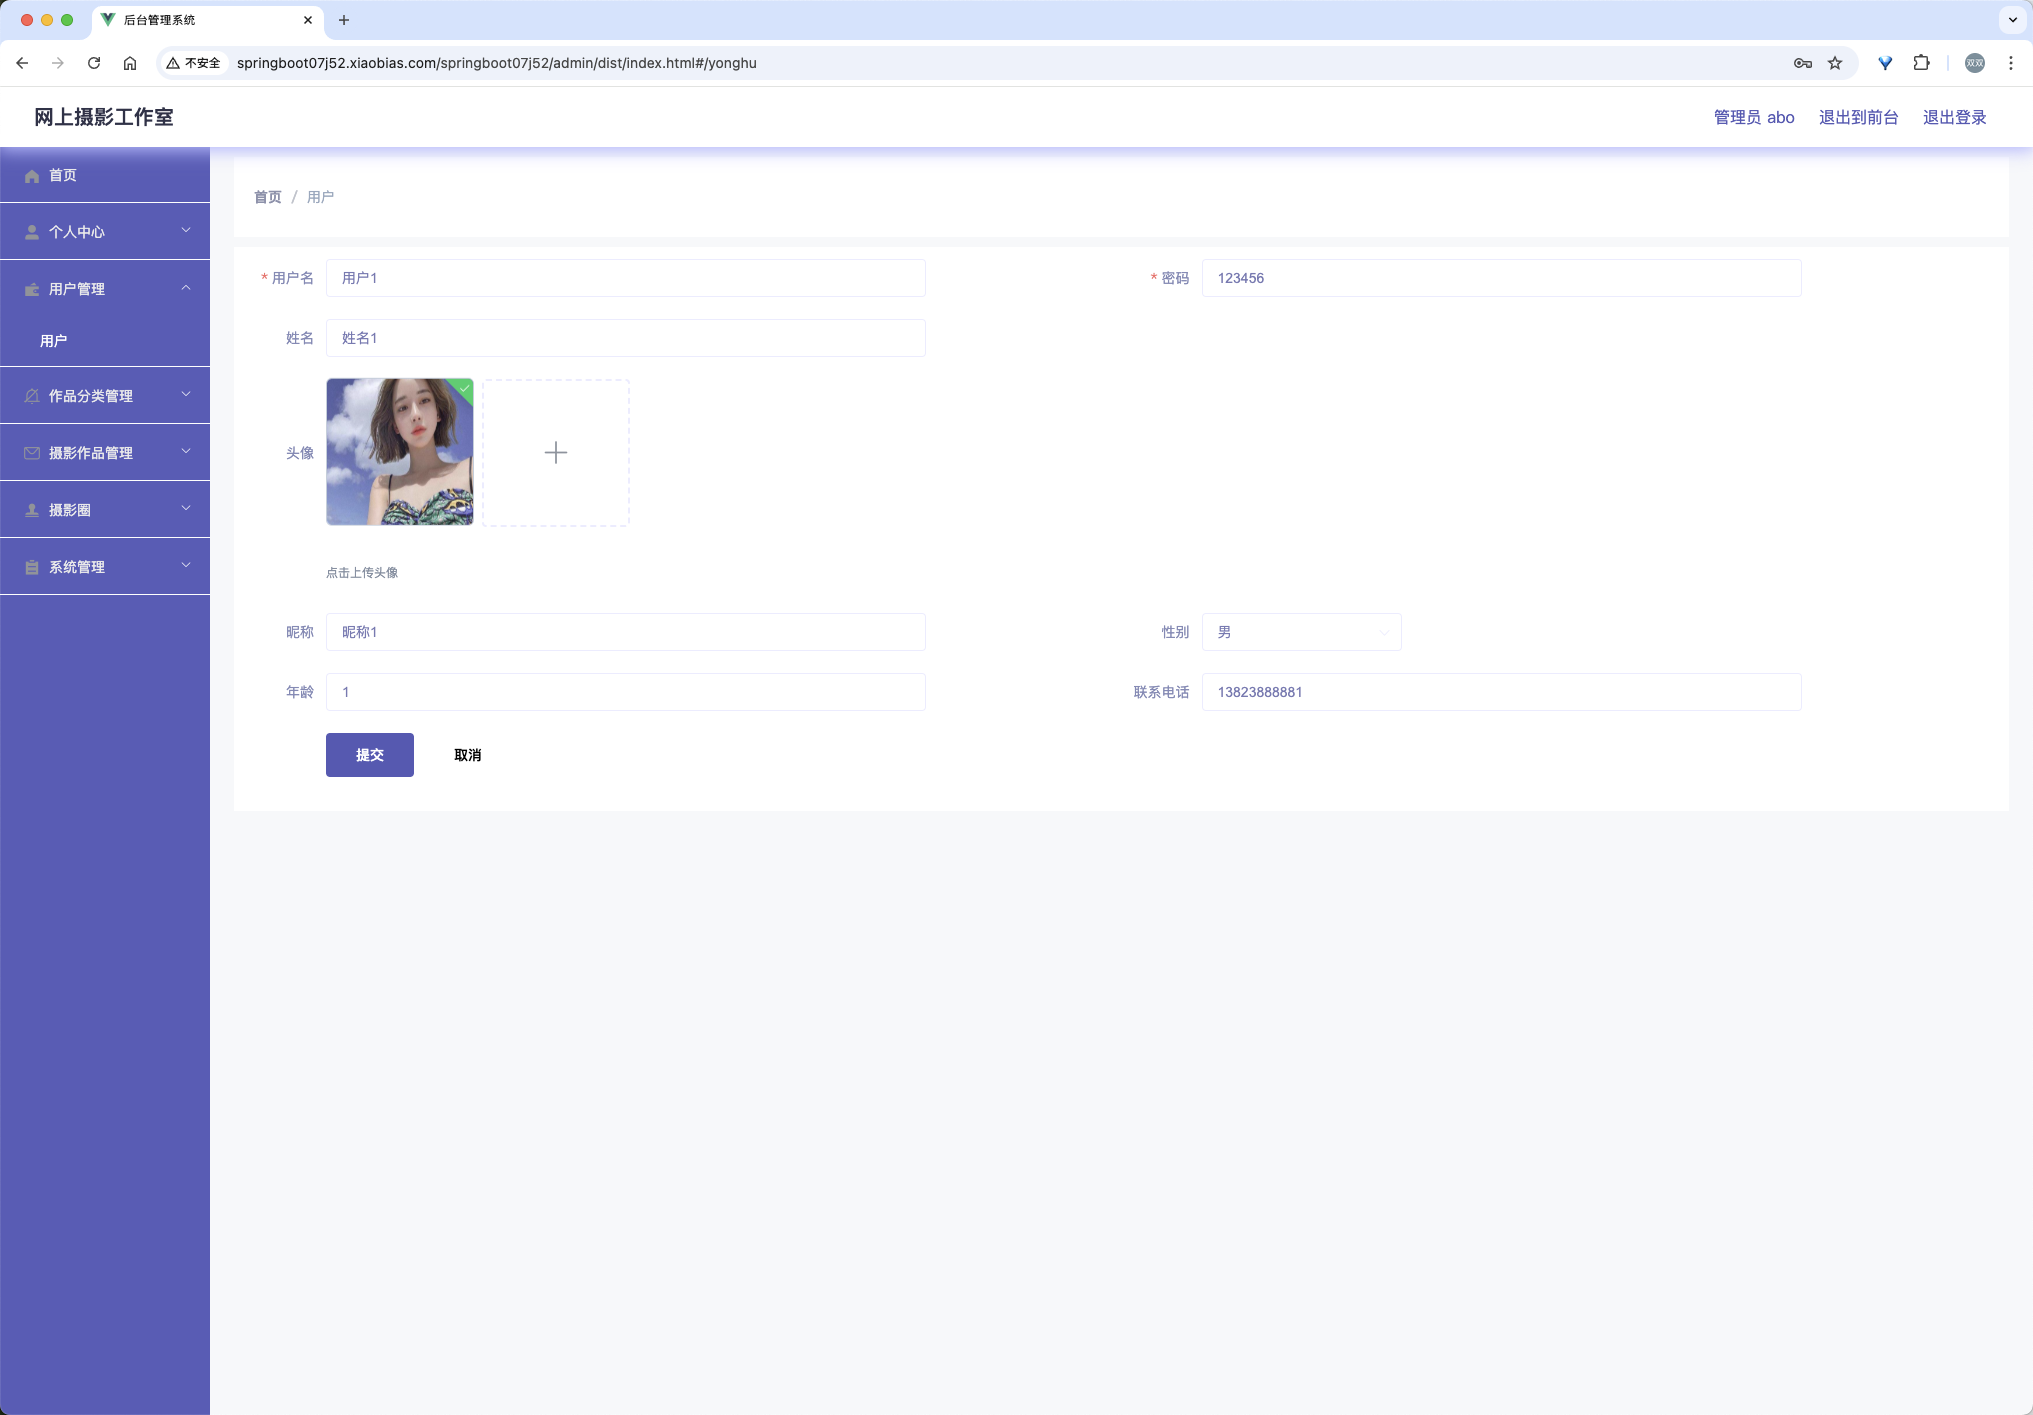Viewport: 2033px width, 1415px height.
Task: Click 退出到前台 link
Action: pyautogui.click(x=1858, y=117)
